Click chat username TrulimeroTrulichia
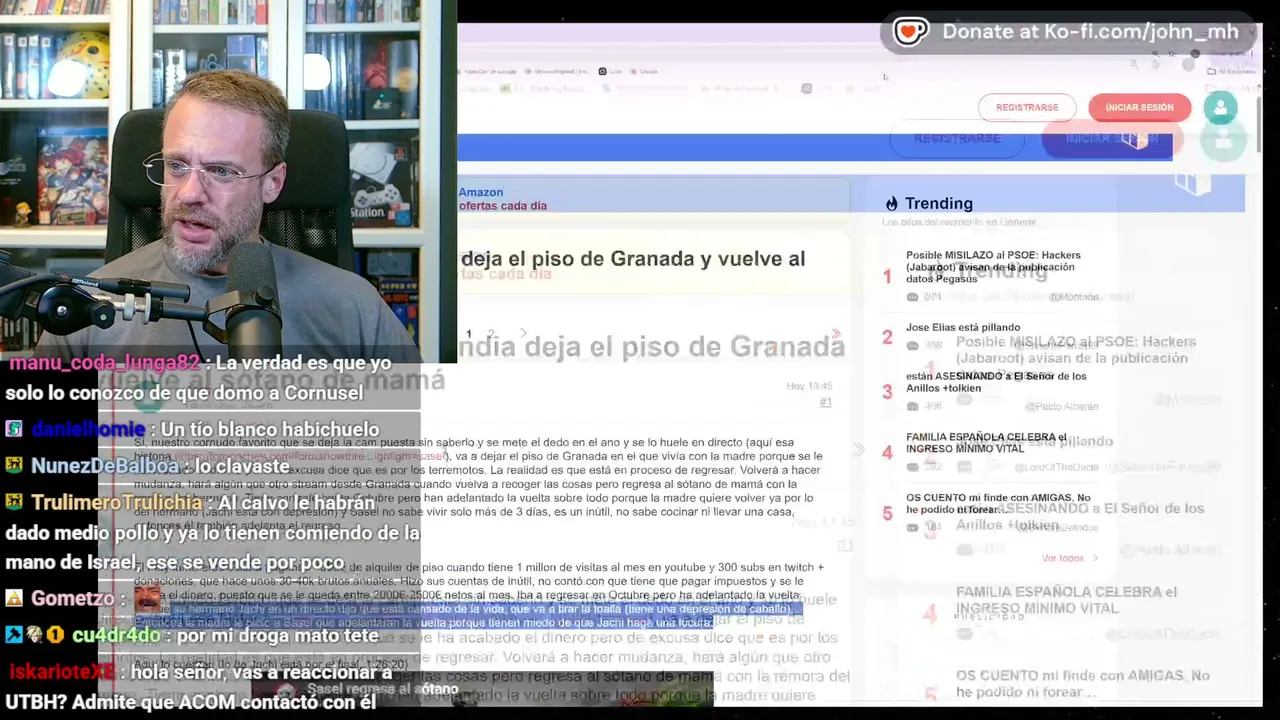 coord(116,503)
